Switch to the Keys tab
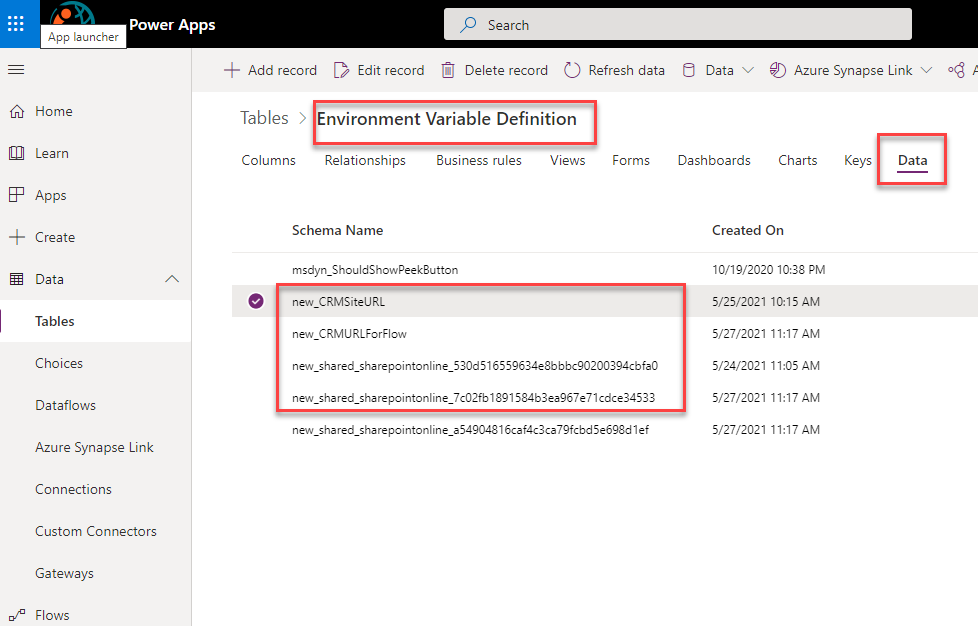Image resolution: width=978 pixels, height=626 pixels. 858,160
